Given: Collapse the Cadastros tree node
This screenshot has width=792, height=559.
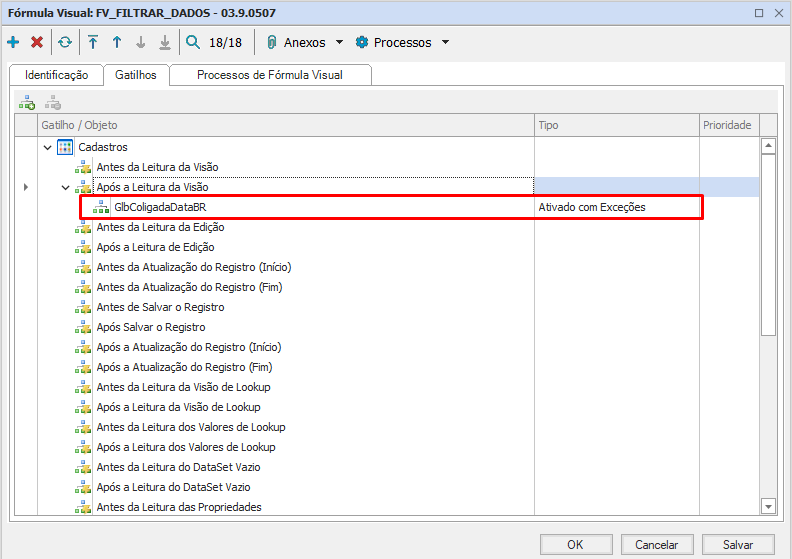Looking at the screenshot, I should pos(47,147).
